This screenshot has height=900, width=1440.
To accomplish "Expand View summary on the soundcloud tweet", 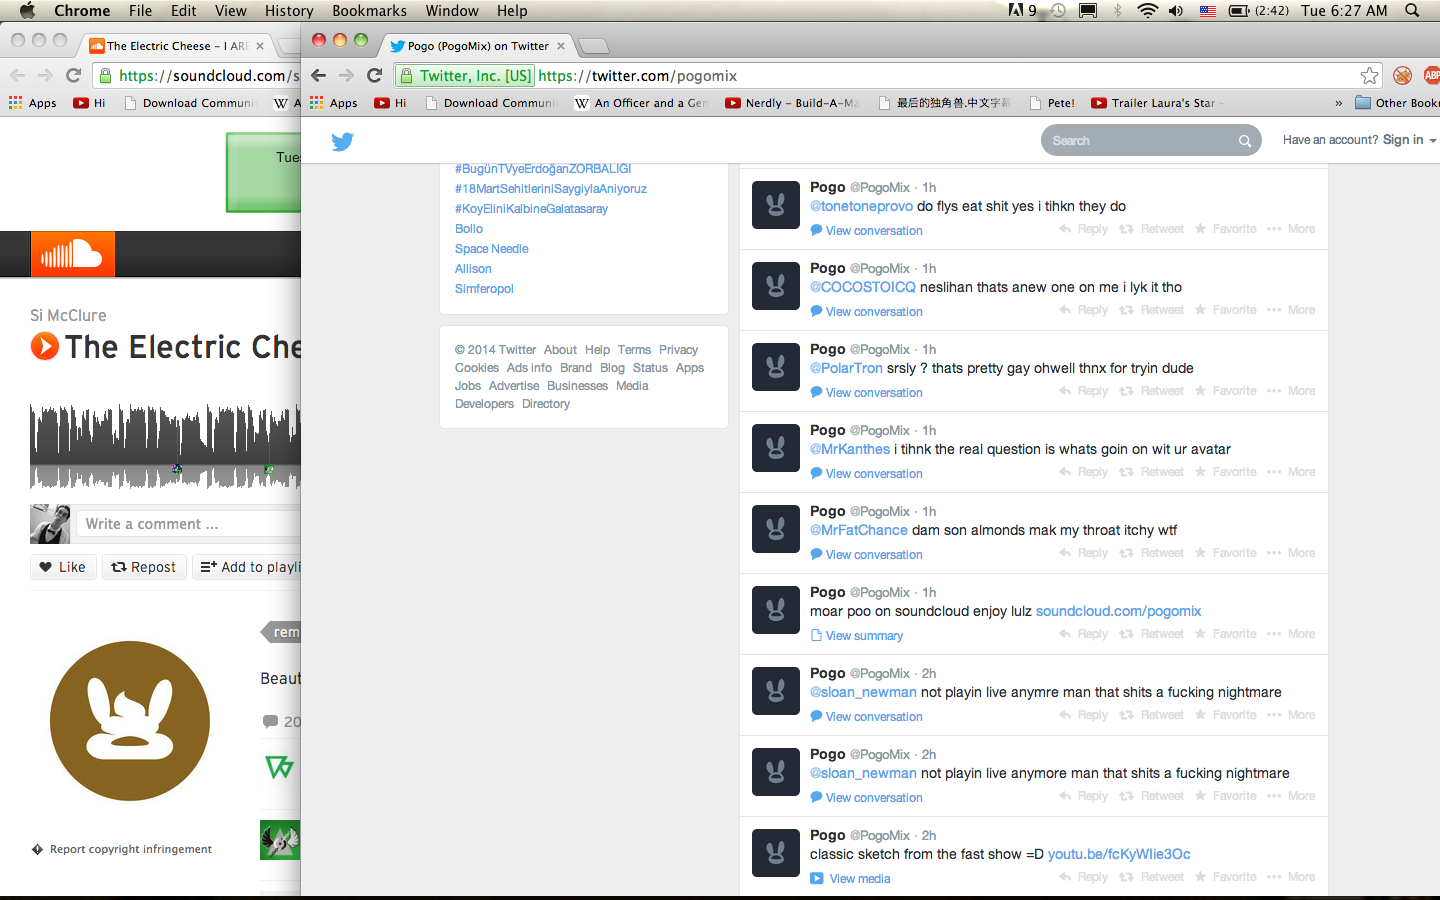I will tap(863, 636).
